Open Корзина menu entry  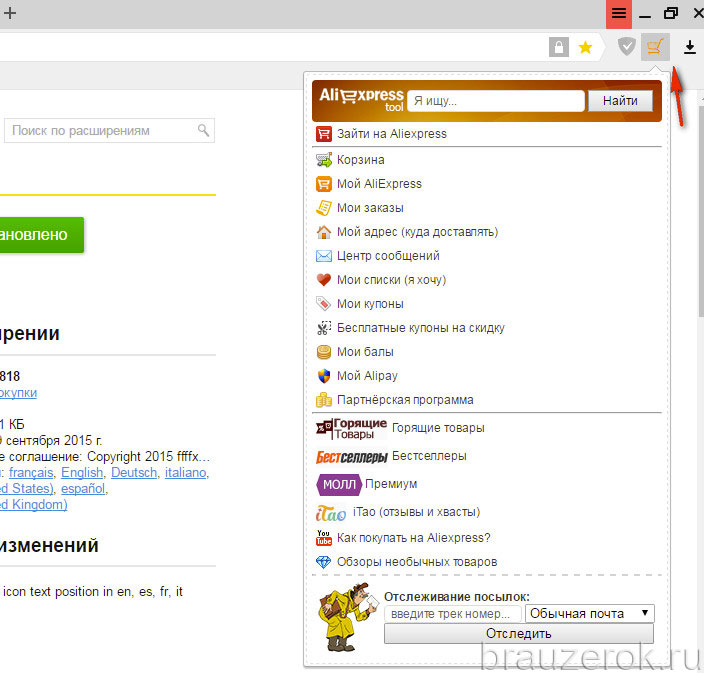(361, 160)
